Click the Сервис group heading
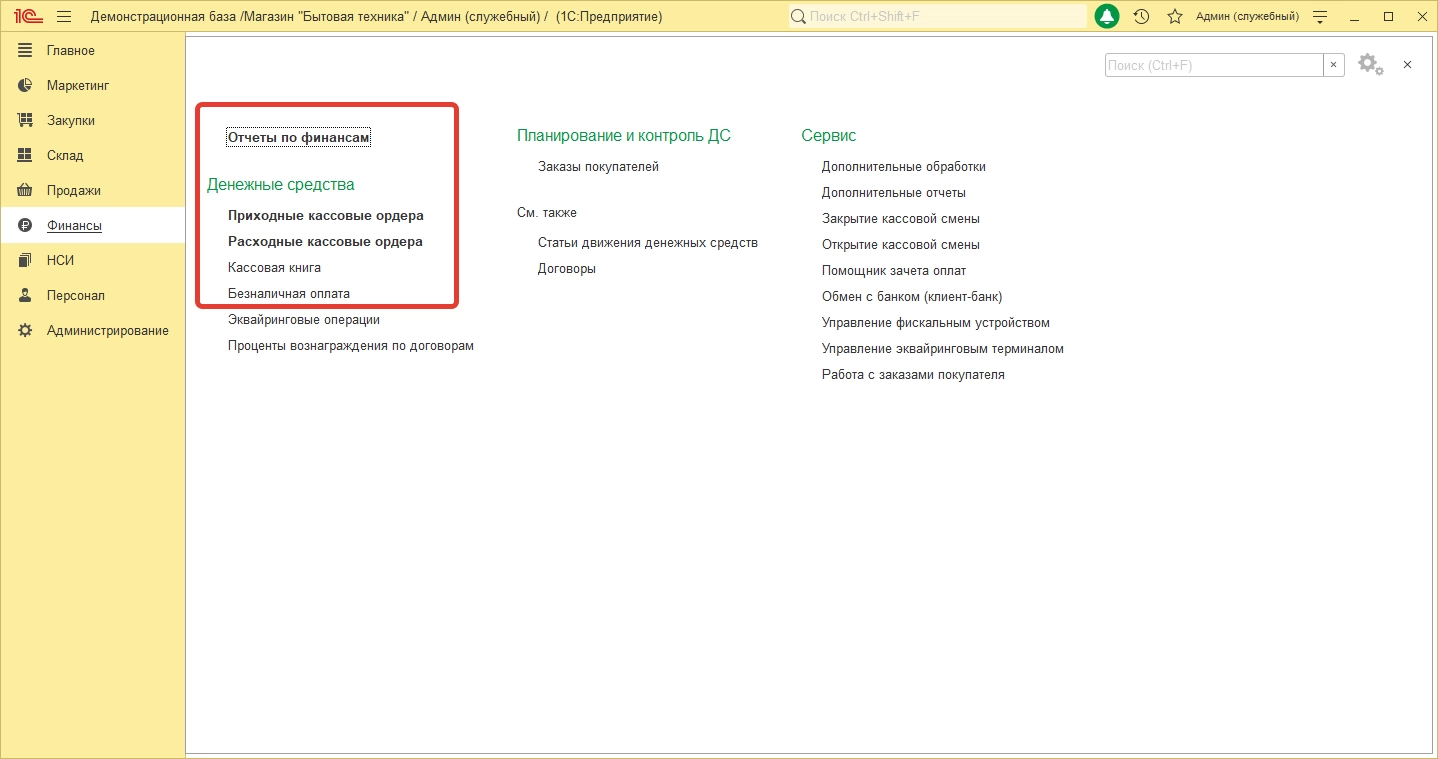The width and height of the screenshot is (1438, 759). [829, 136]
